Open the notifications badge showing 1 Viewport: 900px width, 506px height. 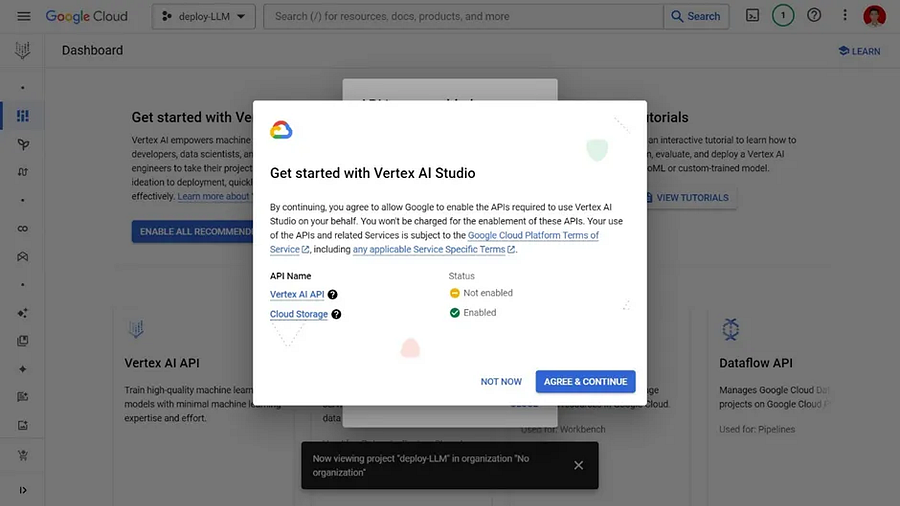coord(783,15)
